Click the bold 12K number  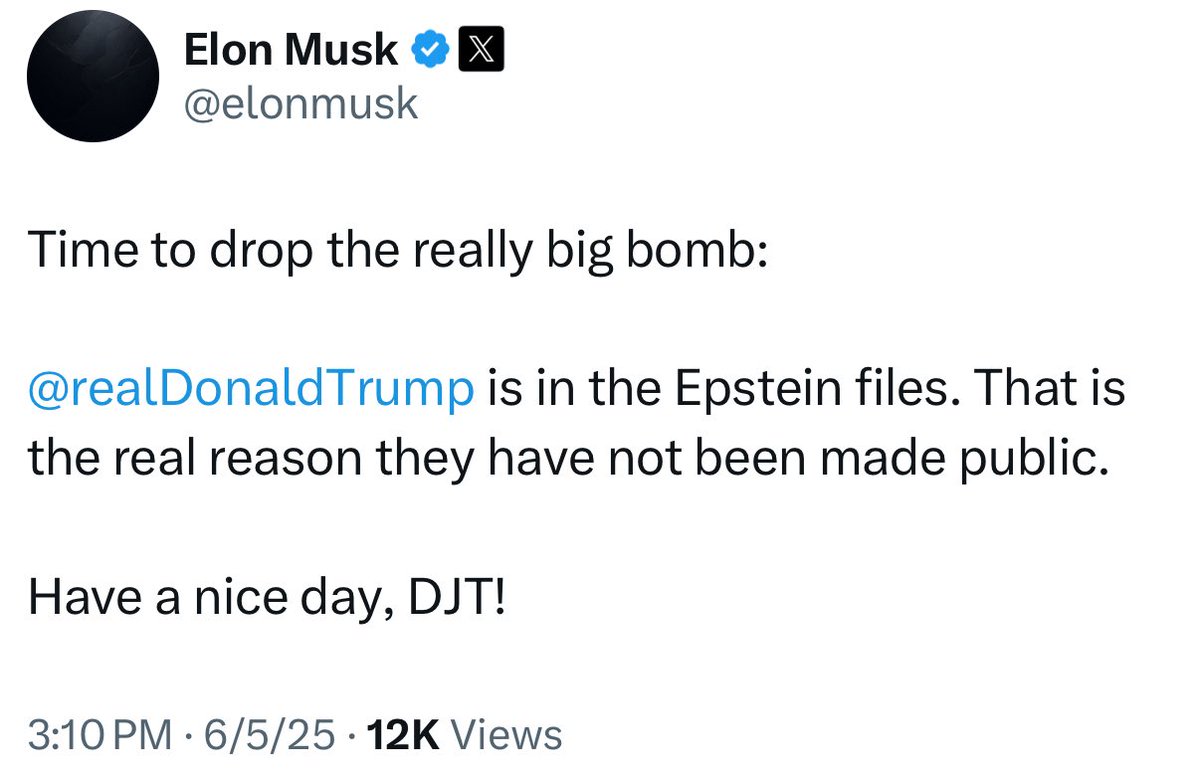pyautogui.click(x=405, y=735)
